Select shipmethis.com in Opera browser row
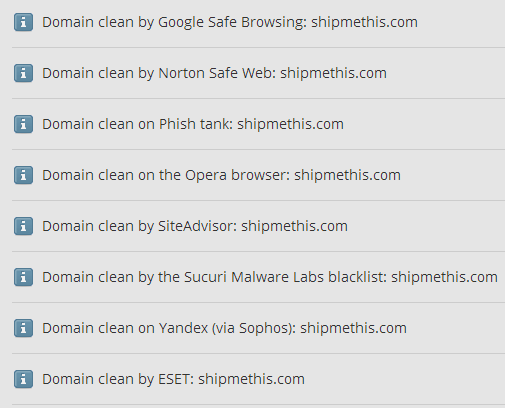The width and height of the screenshot is (505, 408). pyautogui.click(x=347, y=175)
